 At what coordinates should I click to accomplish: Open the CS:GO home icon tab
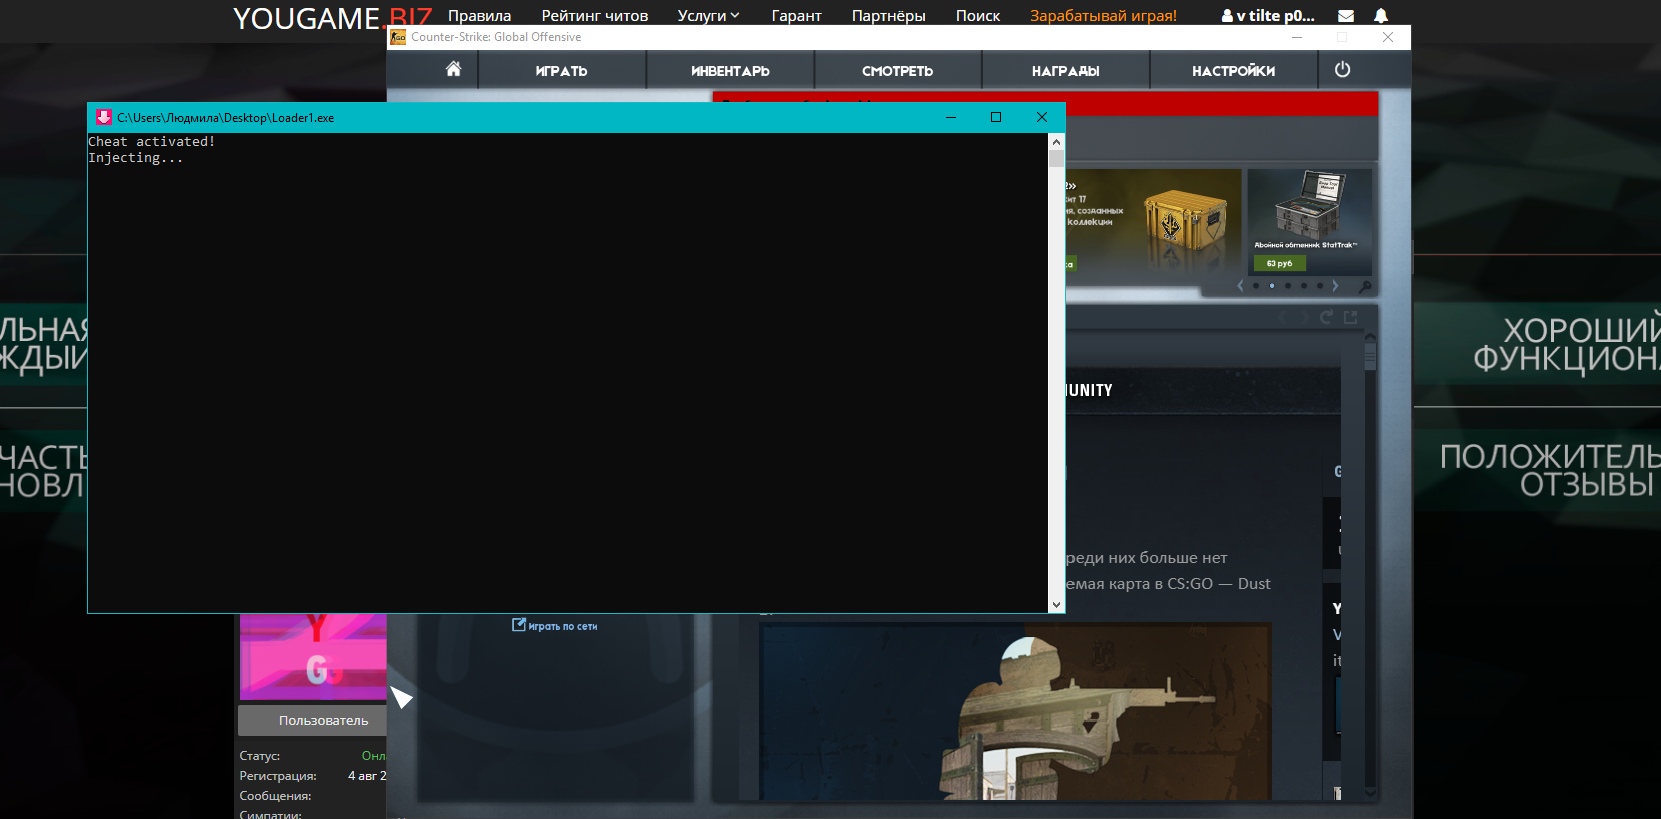pos(453,69)
